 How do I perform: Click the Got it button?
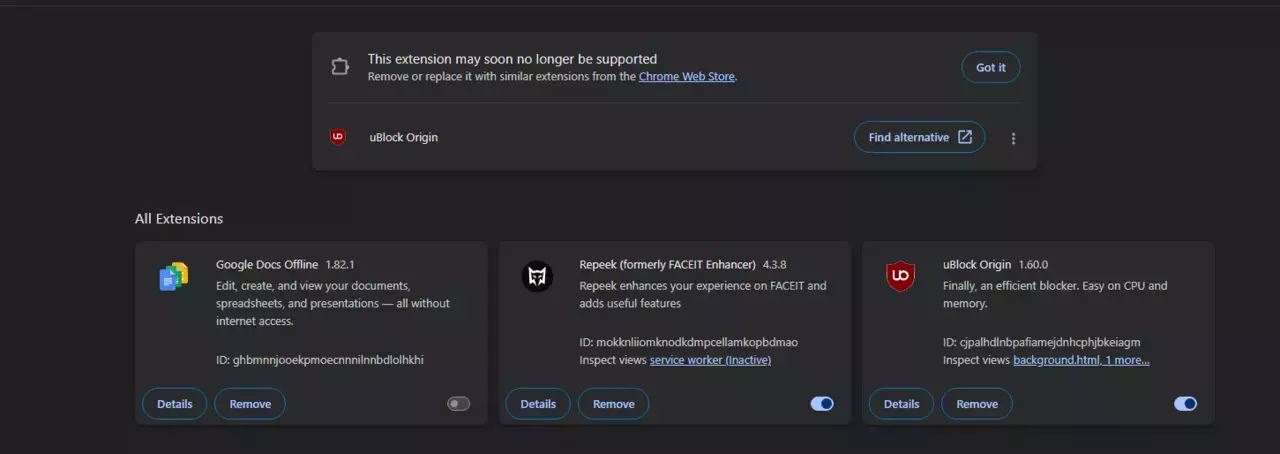(991, 67)
